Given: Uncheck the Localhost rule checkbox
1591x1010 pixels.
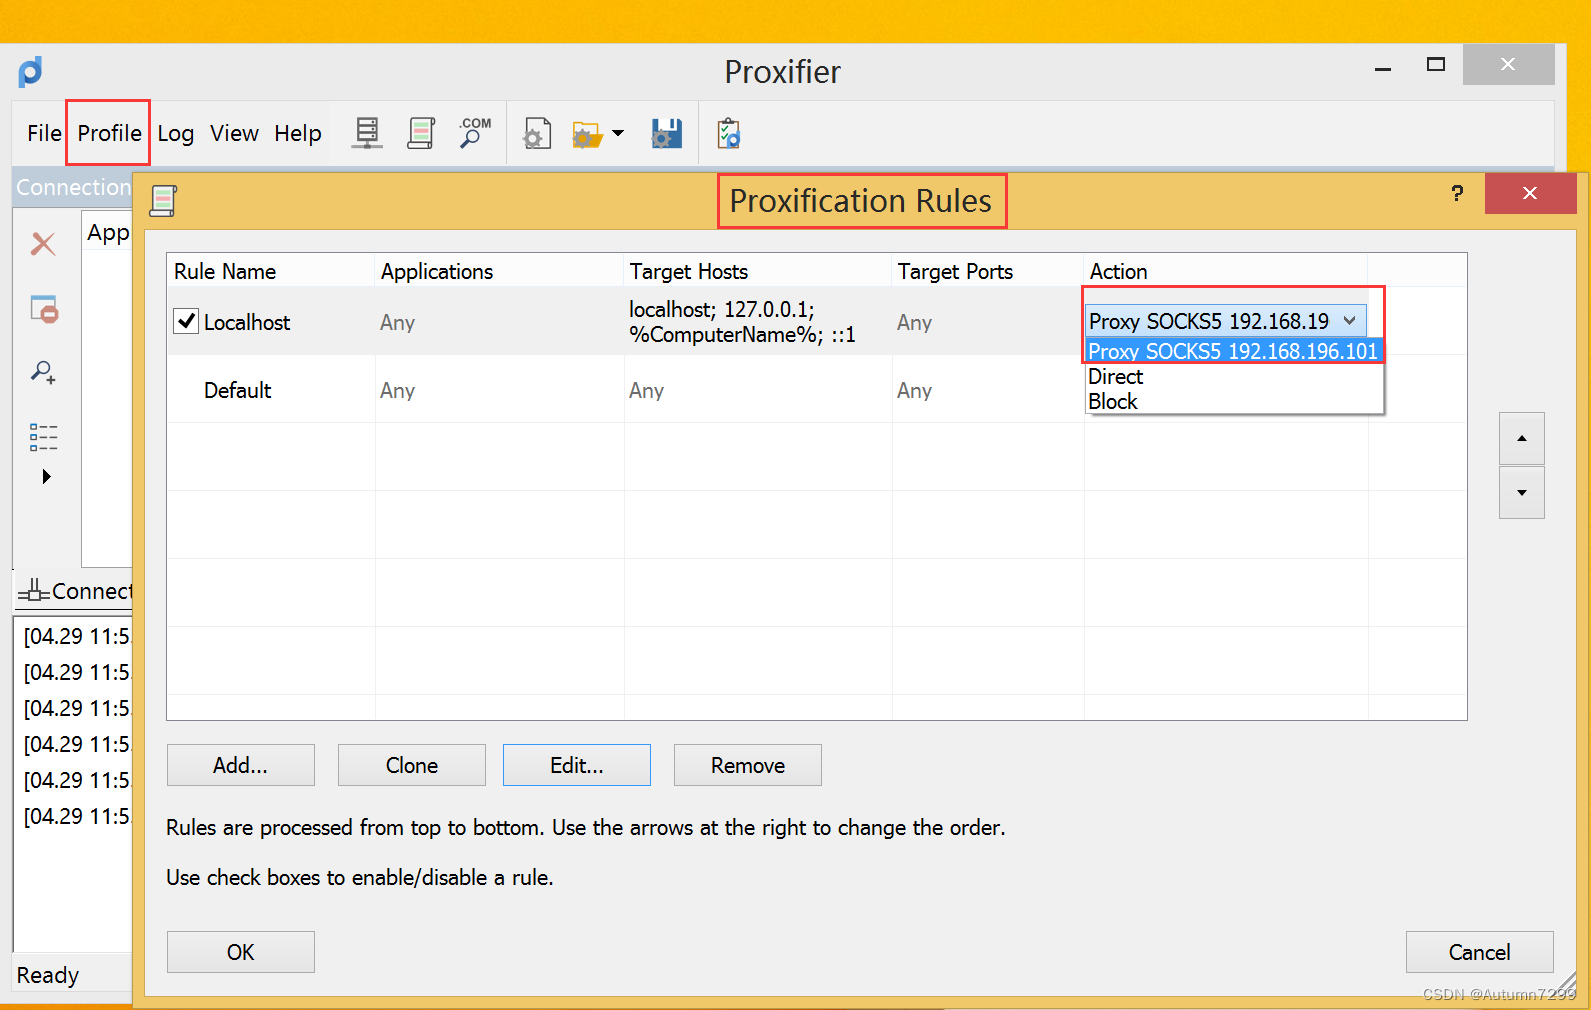Looking at the screenshot, I should click(x=186, y=321).
